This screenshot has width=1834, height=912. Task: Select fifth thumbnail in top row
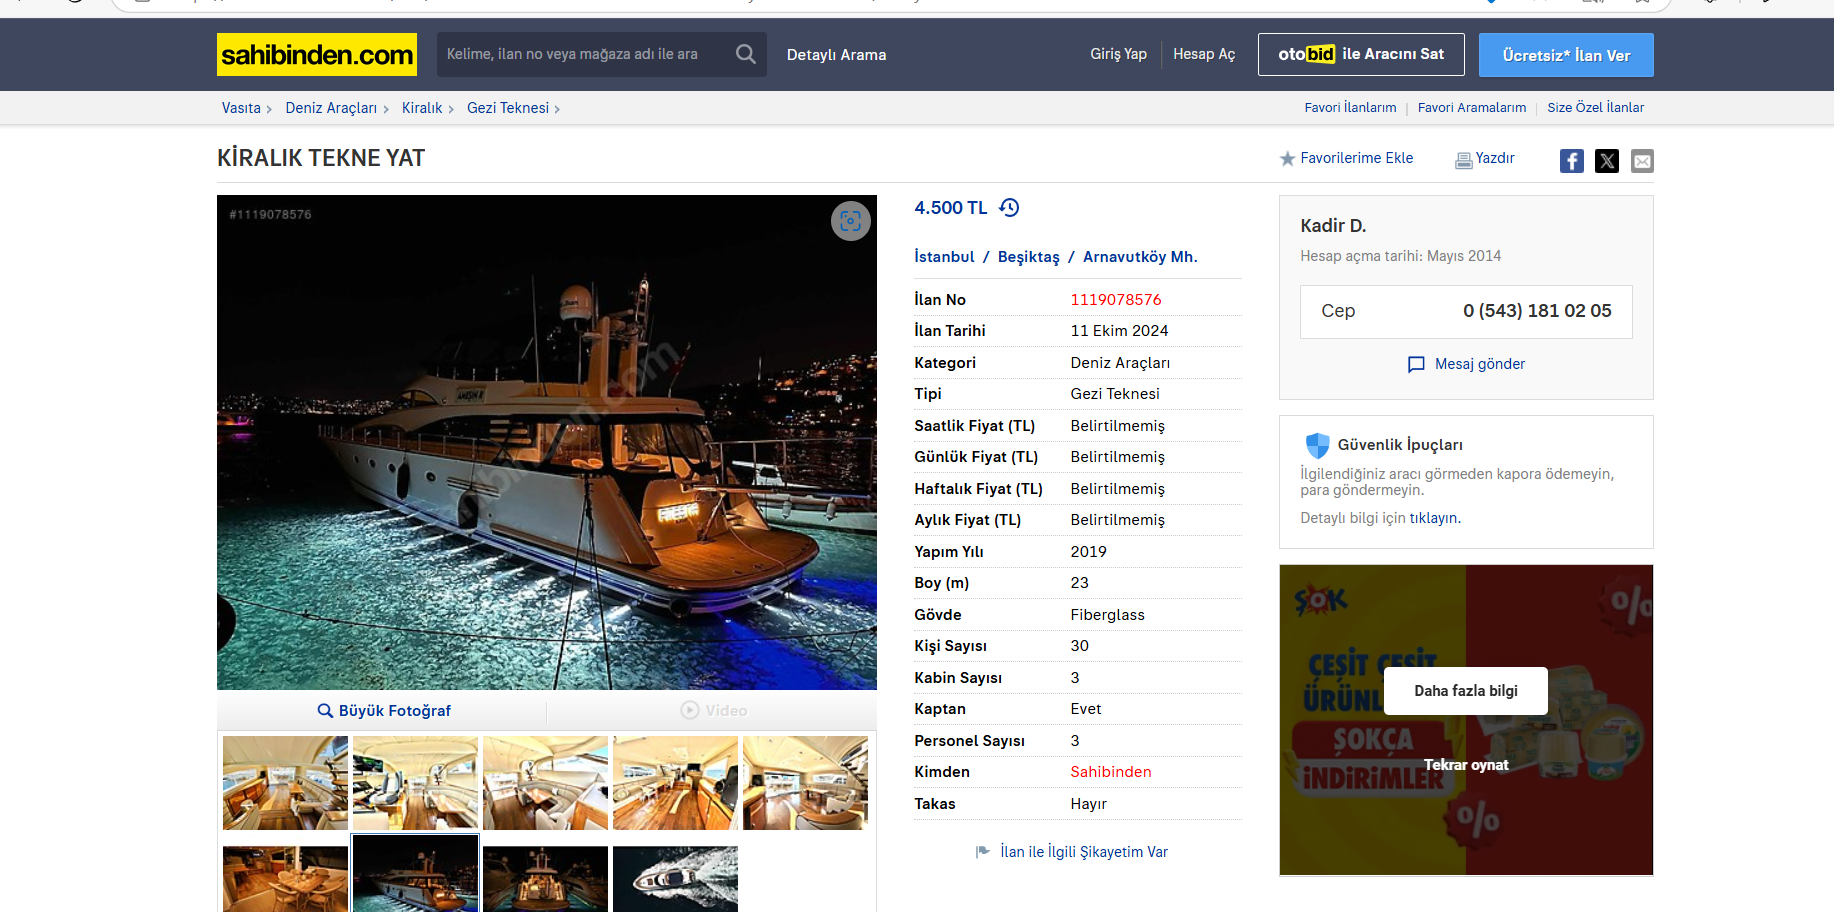[805, 783]
